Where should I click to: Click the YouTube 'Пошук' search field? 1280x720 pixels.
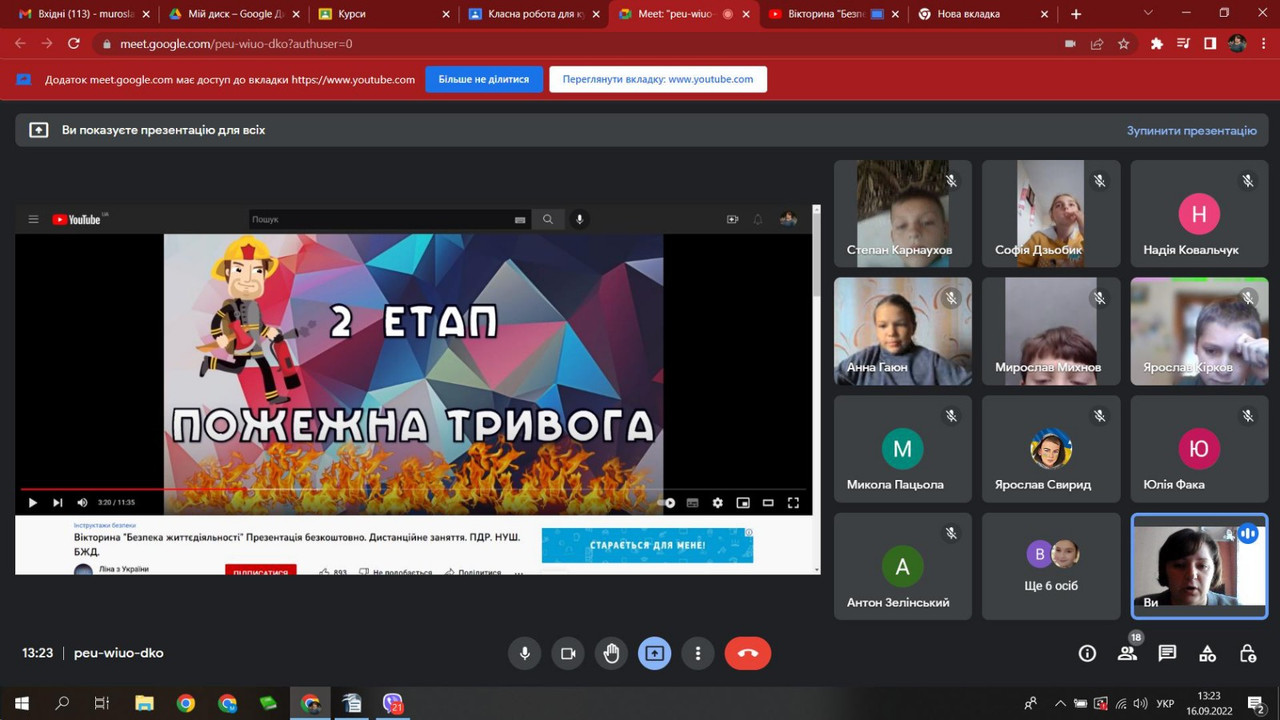pyautogui.click(x=380, y=219)
